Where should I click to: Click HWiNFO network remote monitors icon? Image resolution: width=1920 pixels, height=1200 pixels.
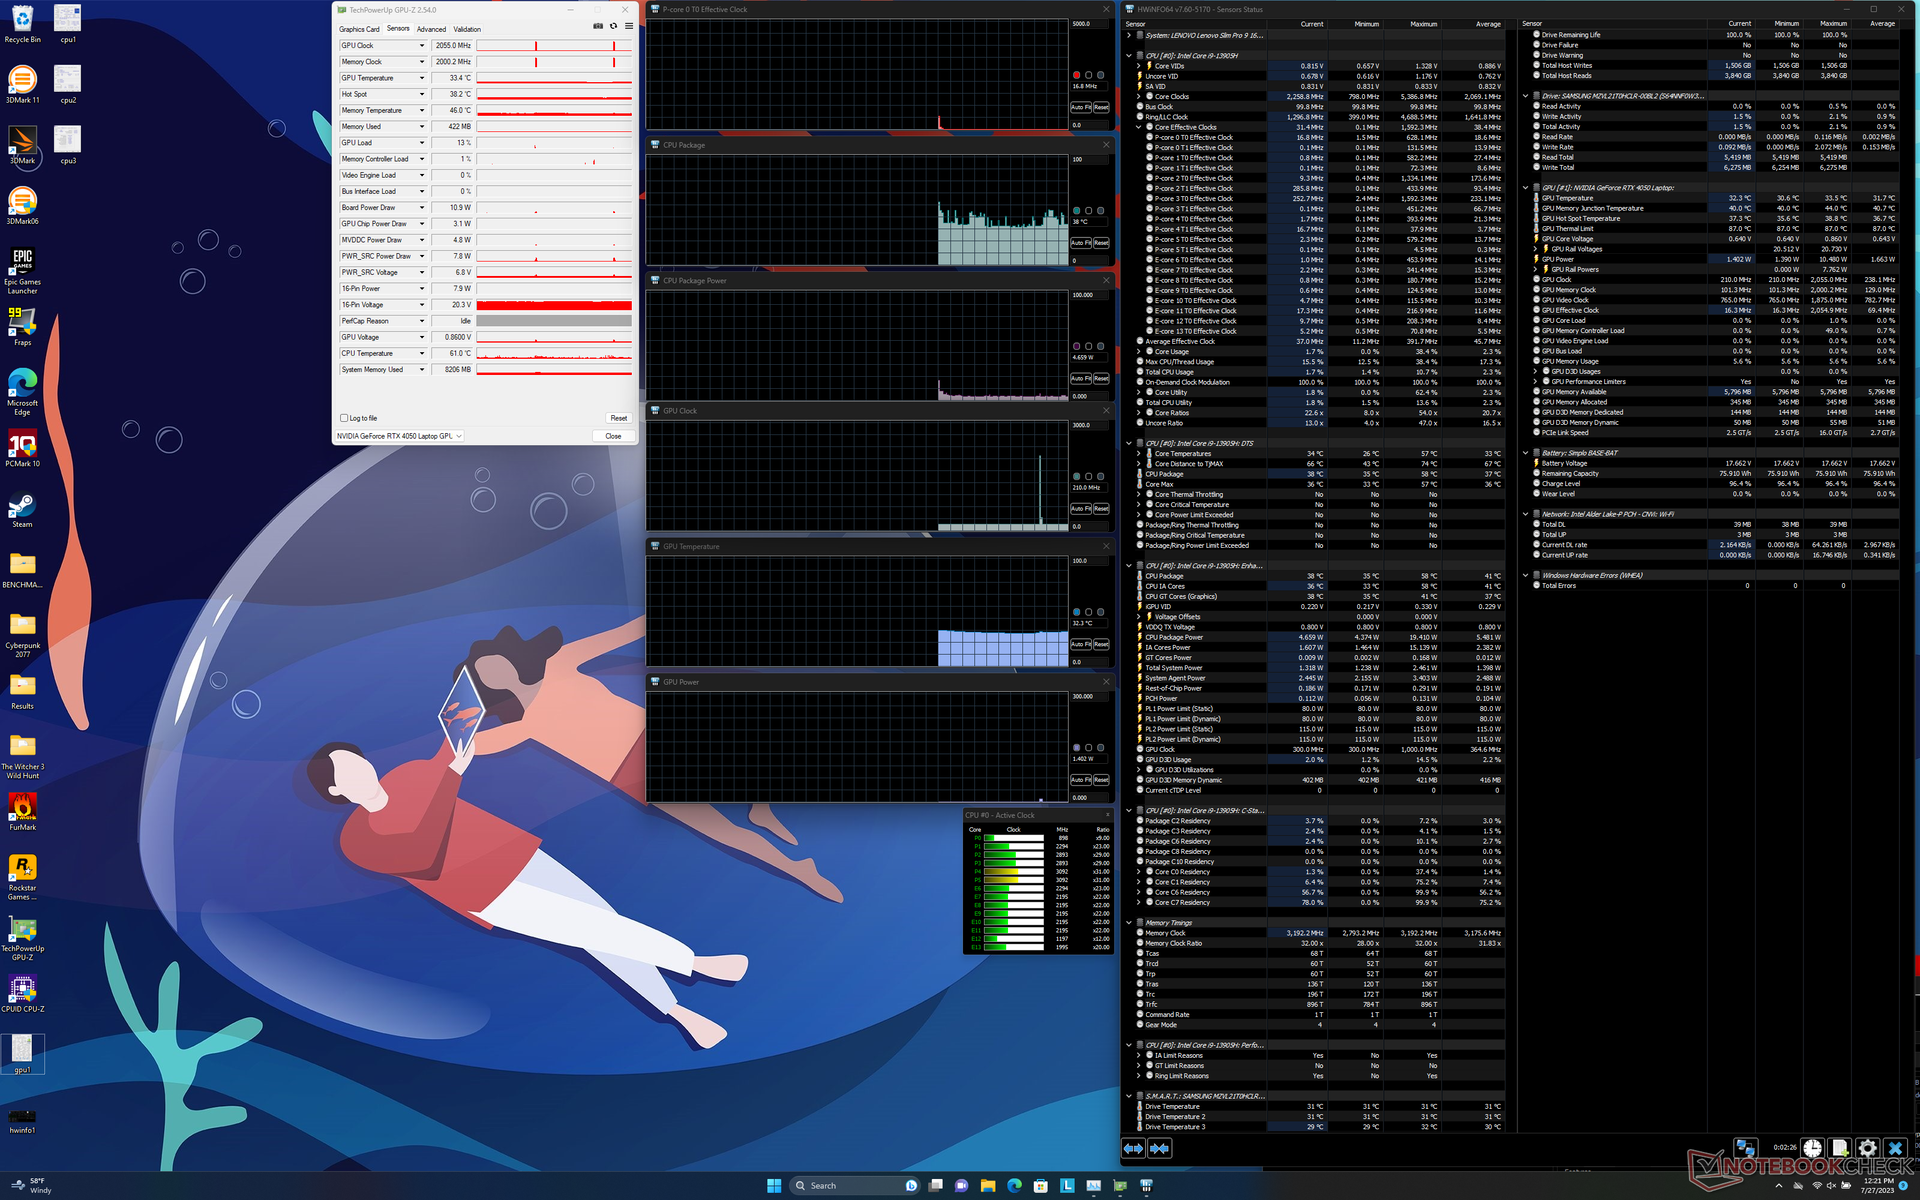[1745, 1148]
